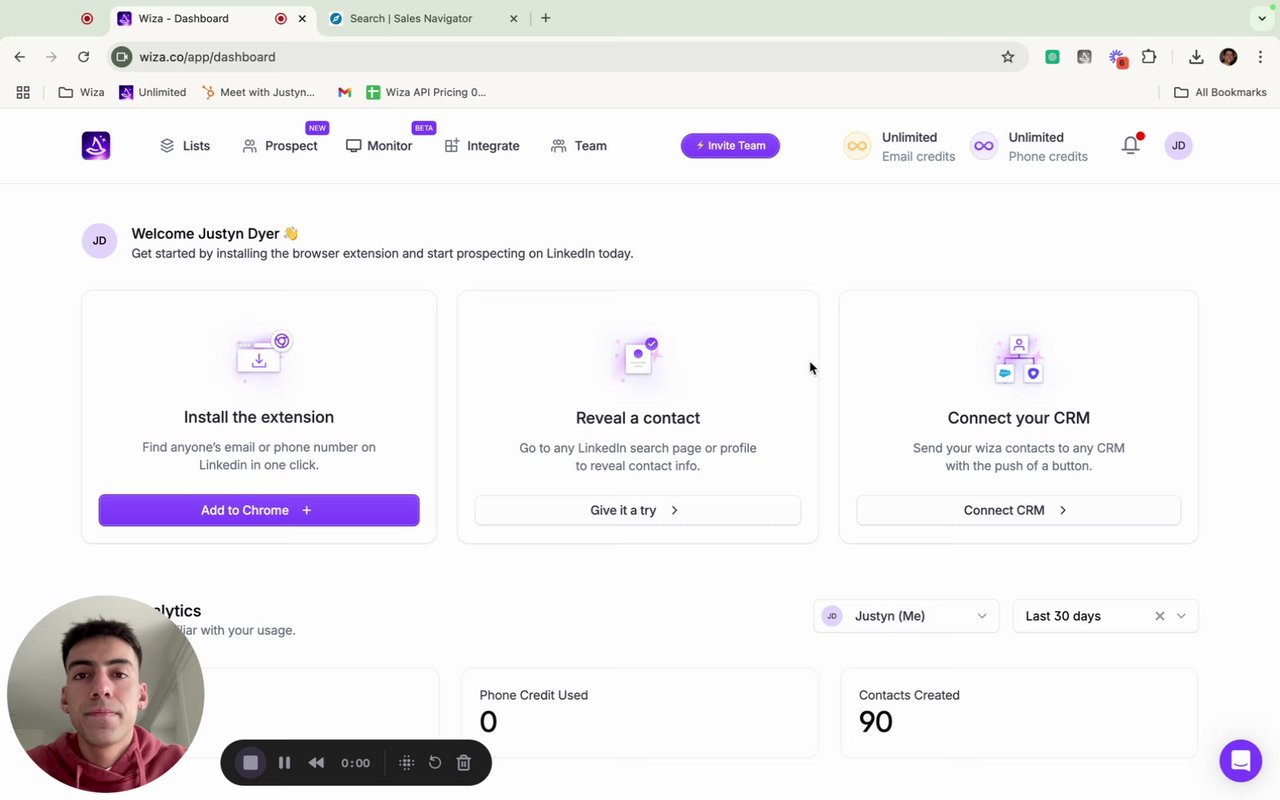
Task: Open the Chrome extensions puzzle icon
Action: click(1149, 57)
